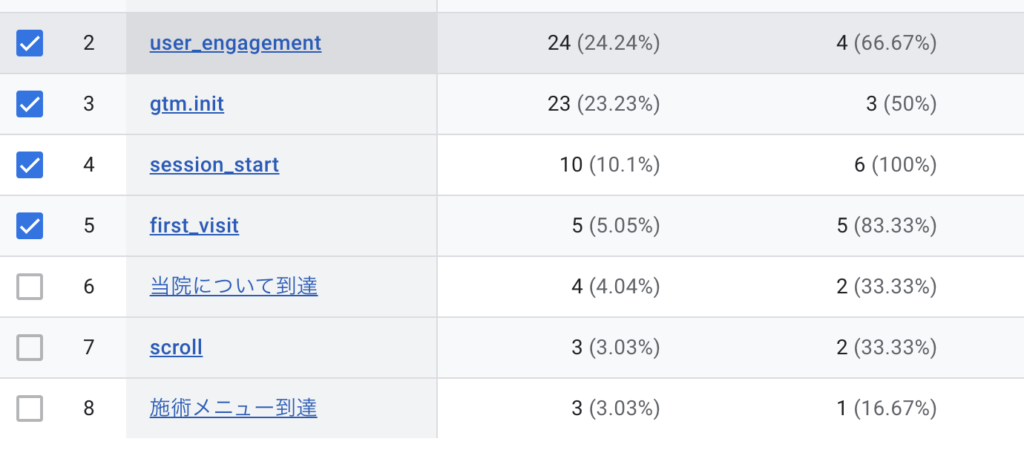Deselect the first_visit row checkbox
1024x459 pixels.
[30, 226]
